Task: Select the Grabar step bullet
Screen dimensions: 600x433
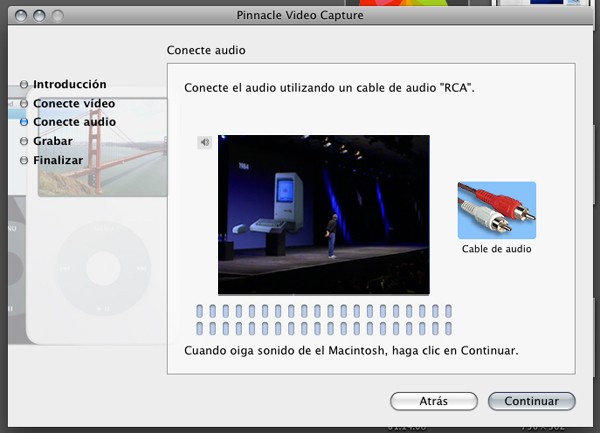Action: pyautogui.click(x=24, y=141)
